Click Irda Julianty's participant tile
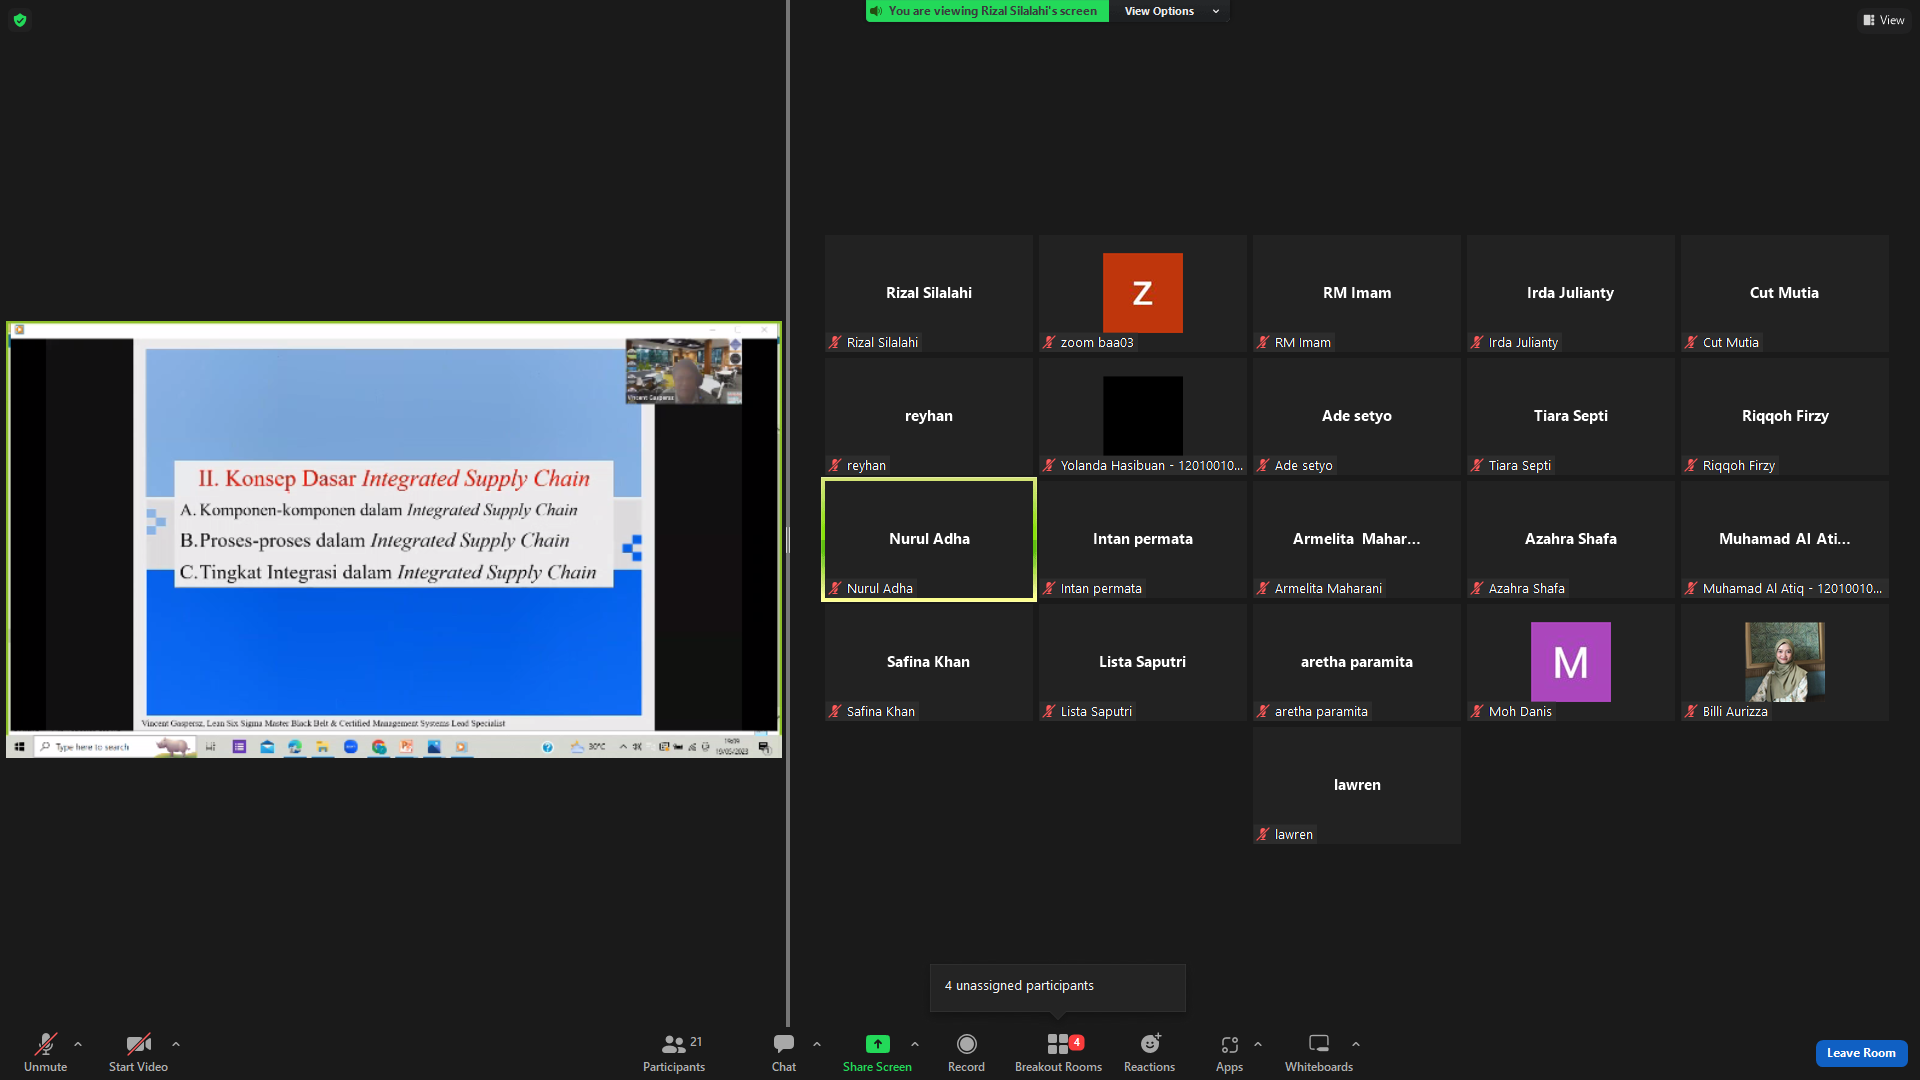The width and height of the screenshot is (1920, 1080). click(1571, 293)
